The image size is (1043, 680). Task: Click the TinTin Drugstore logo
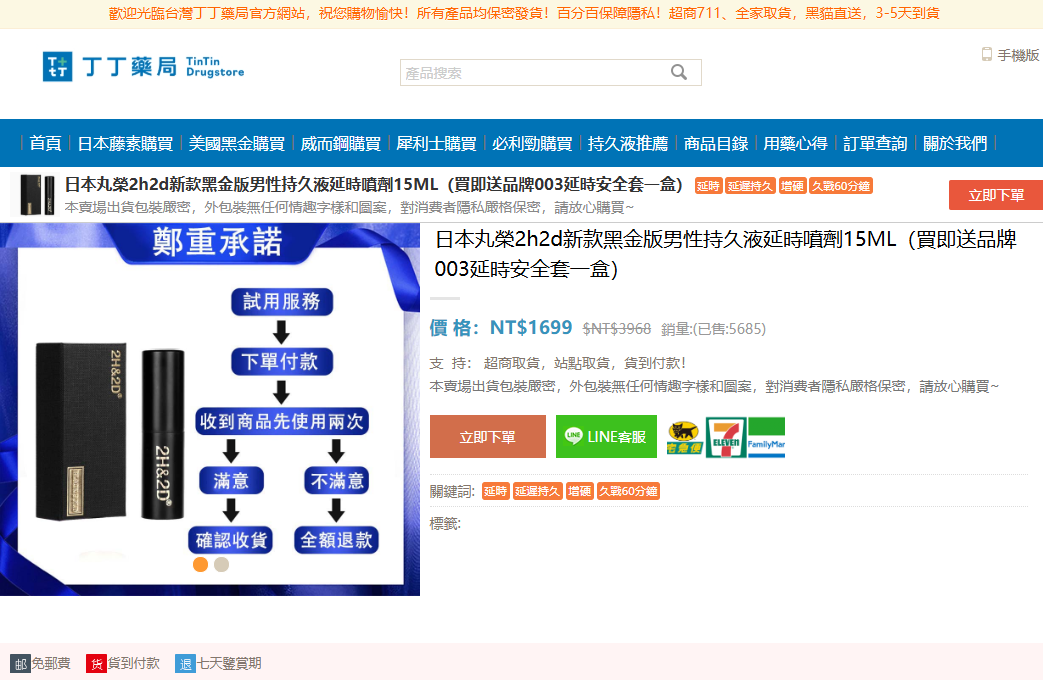pyautogui.click(x=143, y=67)
